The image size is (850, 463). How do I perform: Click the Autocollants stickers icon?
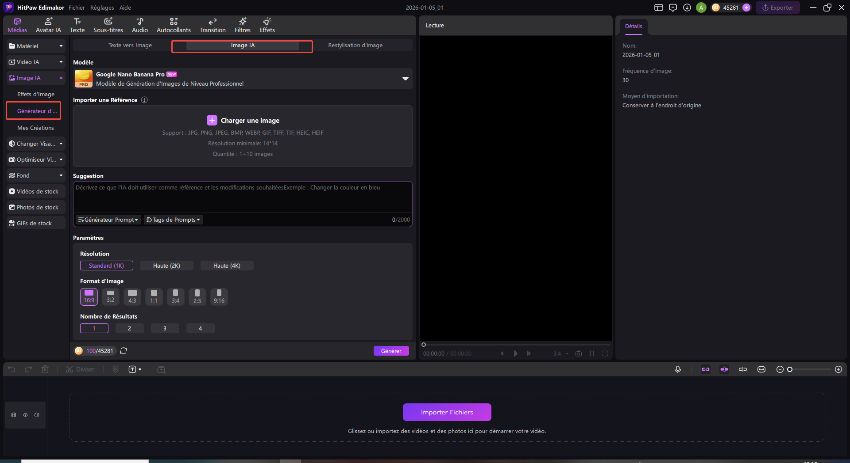click(174, 24)
